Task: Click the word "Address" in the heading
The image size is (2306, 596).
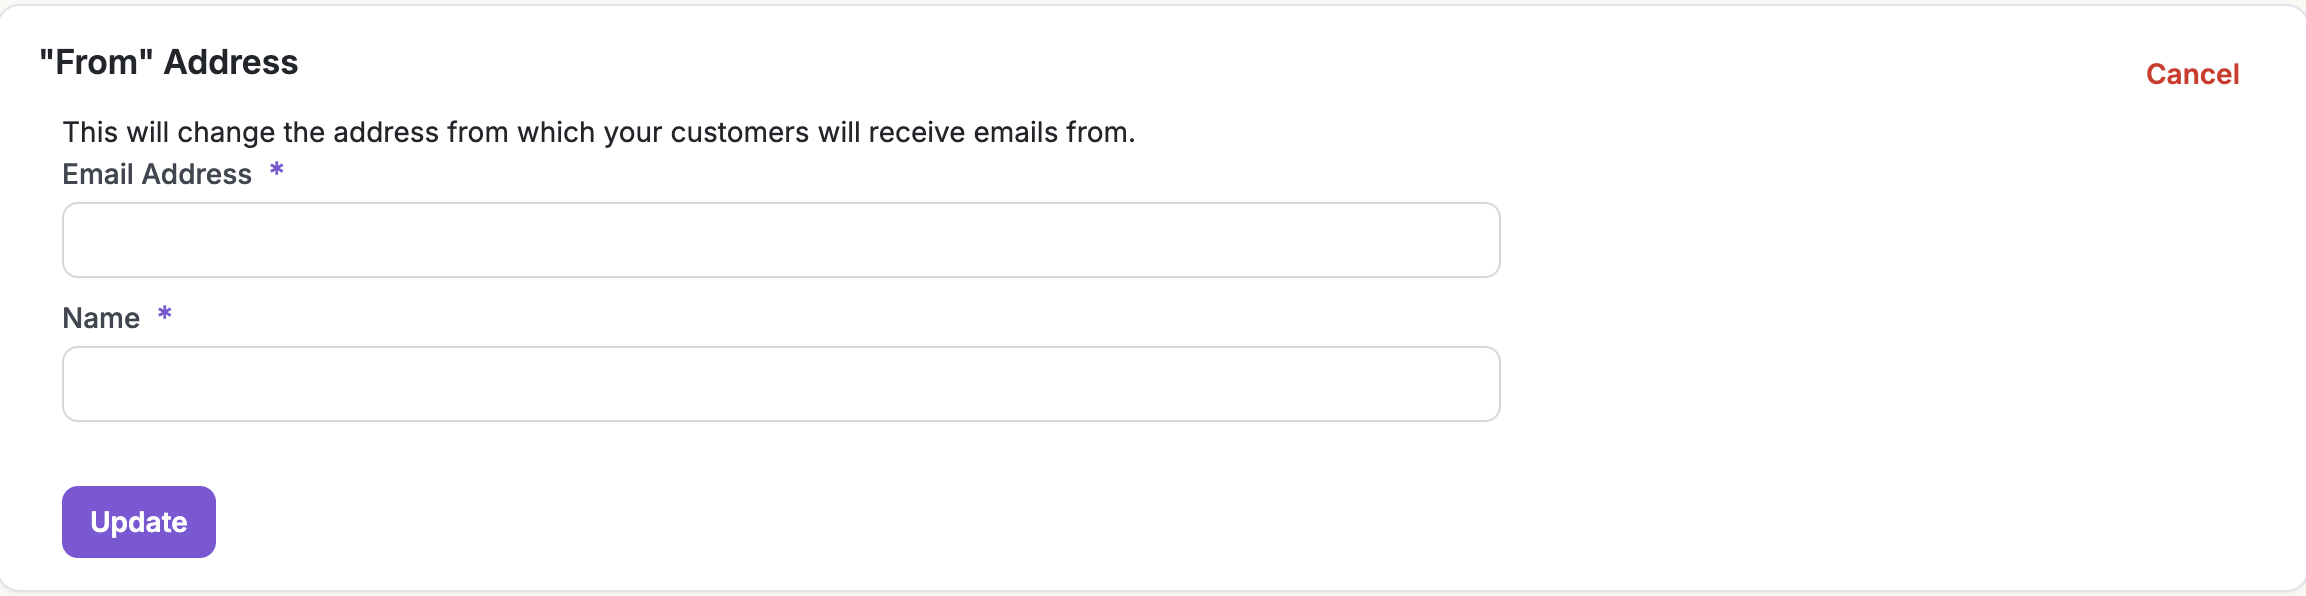Action: click(x=231, y=62)
